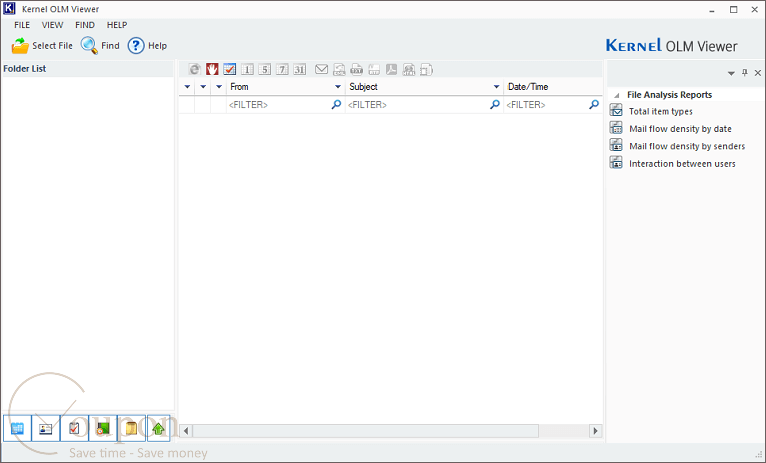Image resolution: width=766 pixels, height=463 pixels.
Task: Open Help via question mark icon
Action: 136,45
